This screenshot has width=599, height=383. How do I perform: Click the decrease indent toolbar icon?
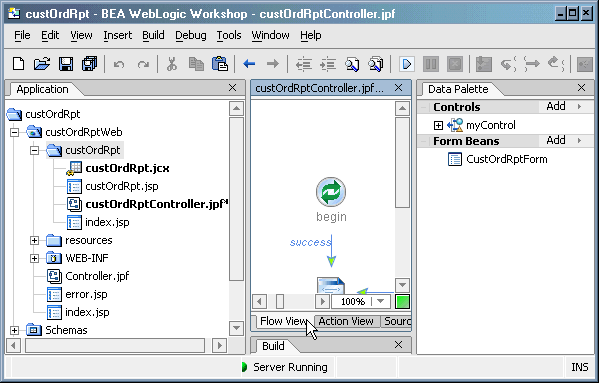point(304,64)
